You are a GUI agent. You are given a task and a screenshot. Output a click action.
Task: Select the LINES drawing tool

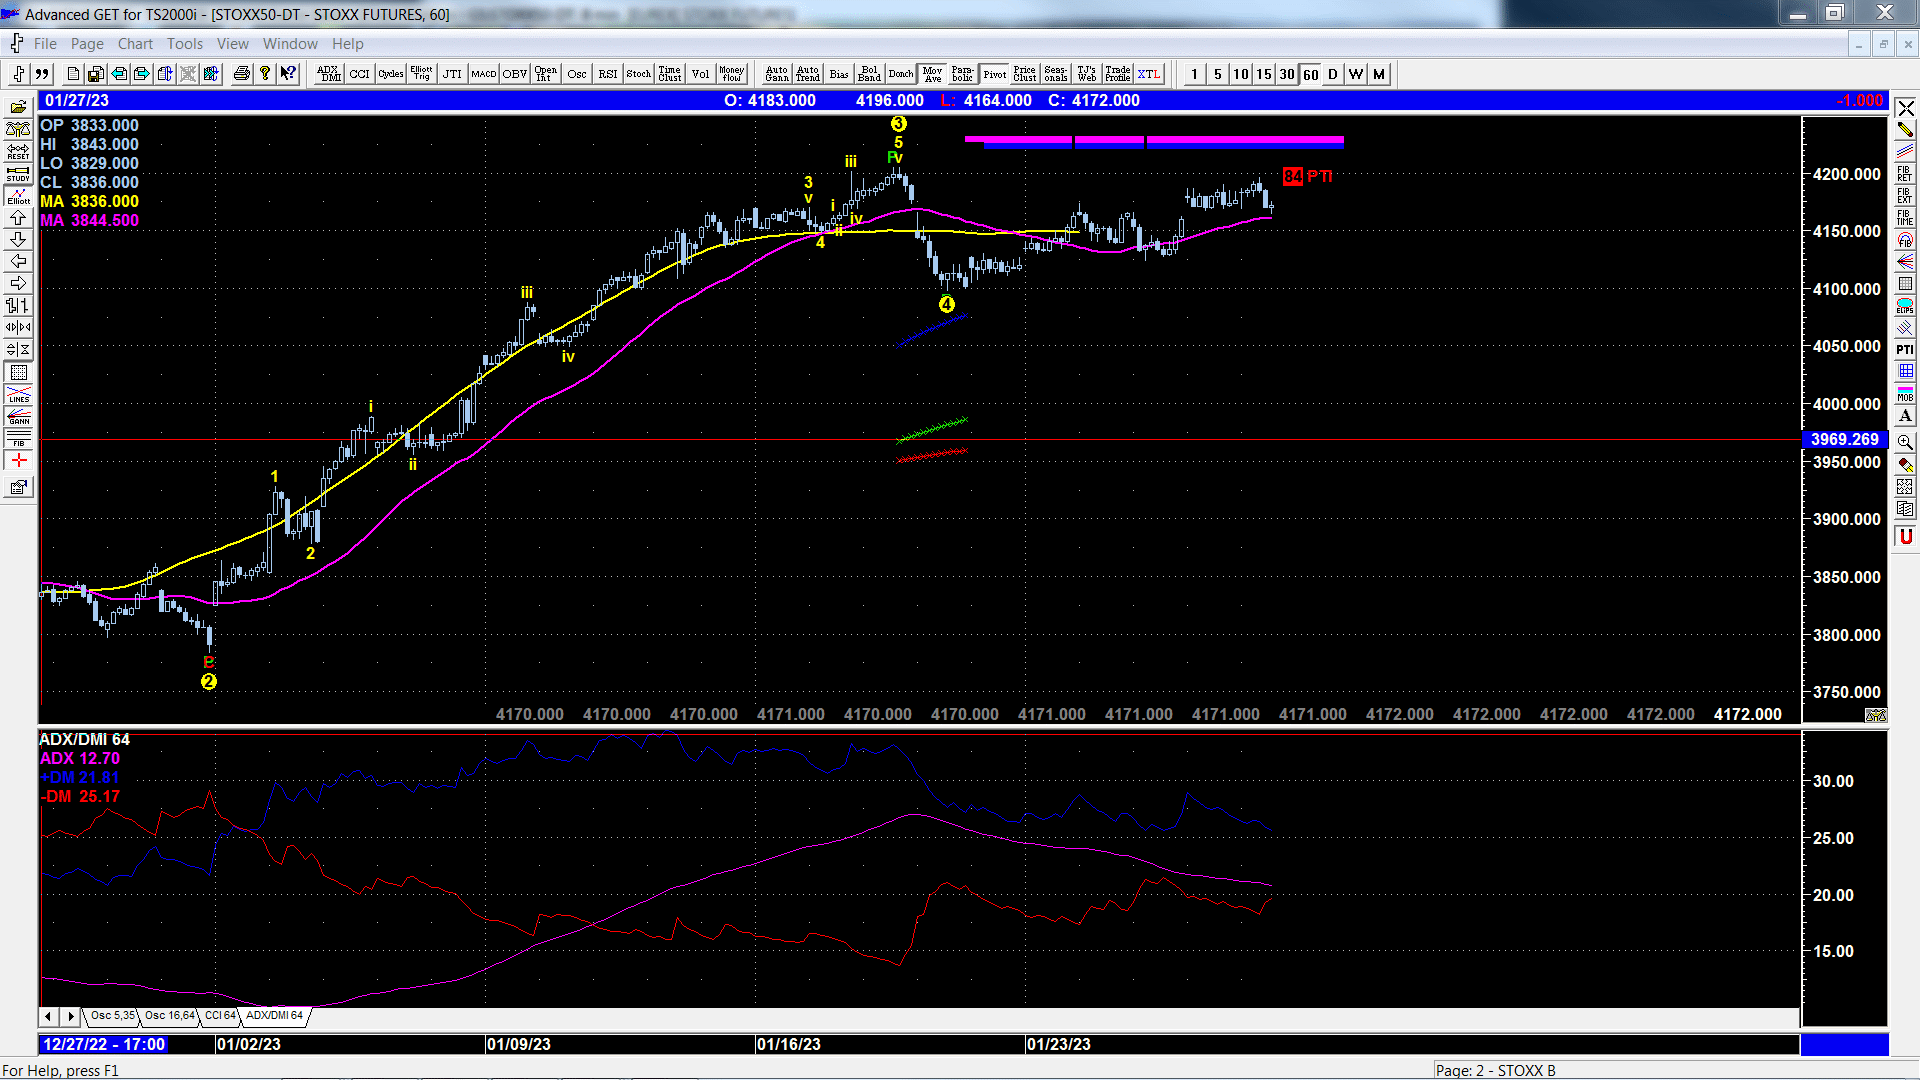point(19,394)
